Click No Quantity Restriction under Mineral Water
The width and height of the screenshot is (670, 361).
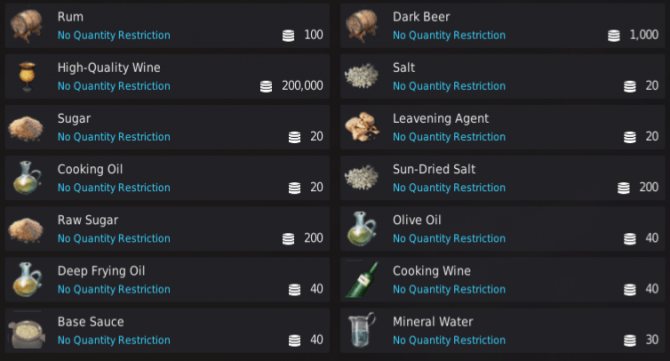[x=449, y=340]
